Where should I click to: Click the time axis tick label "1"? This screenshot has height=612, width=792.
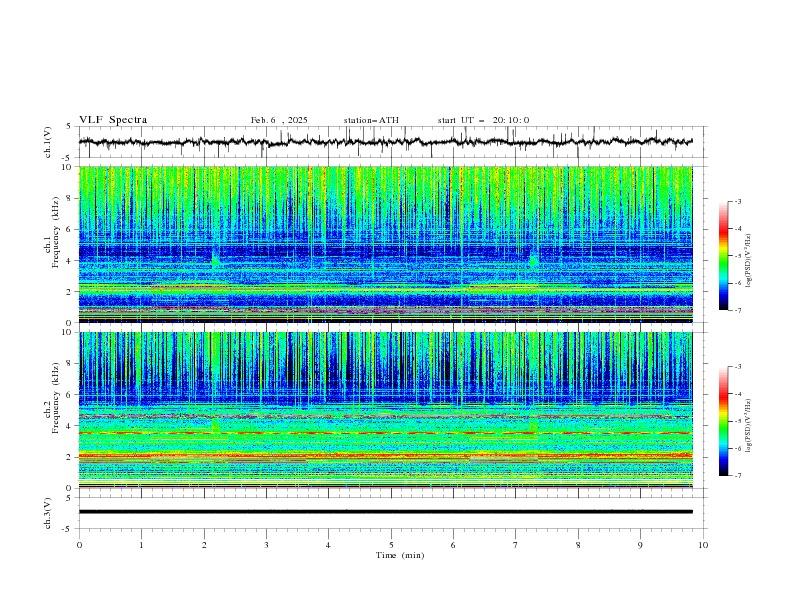[141, 545]
